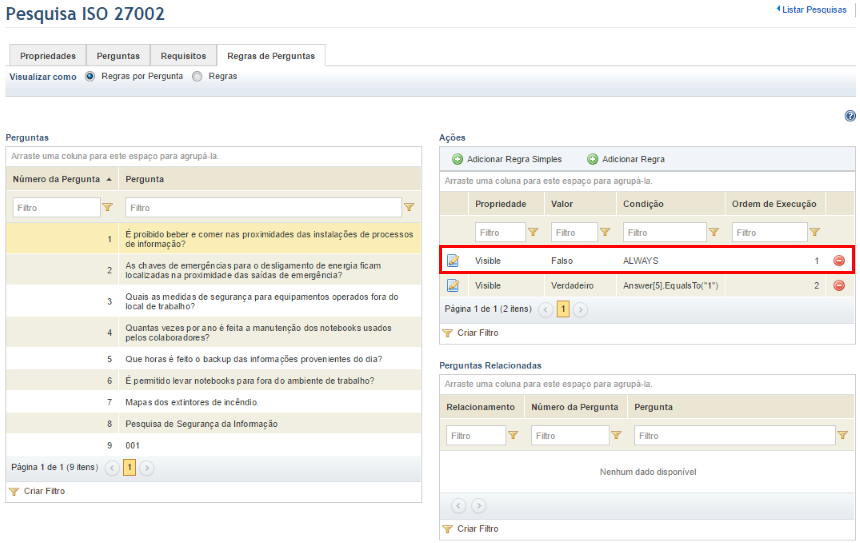The height and width of the screenshot is (543, 860).
Task: Click the Valor column header
Action: coord(580,203)
